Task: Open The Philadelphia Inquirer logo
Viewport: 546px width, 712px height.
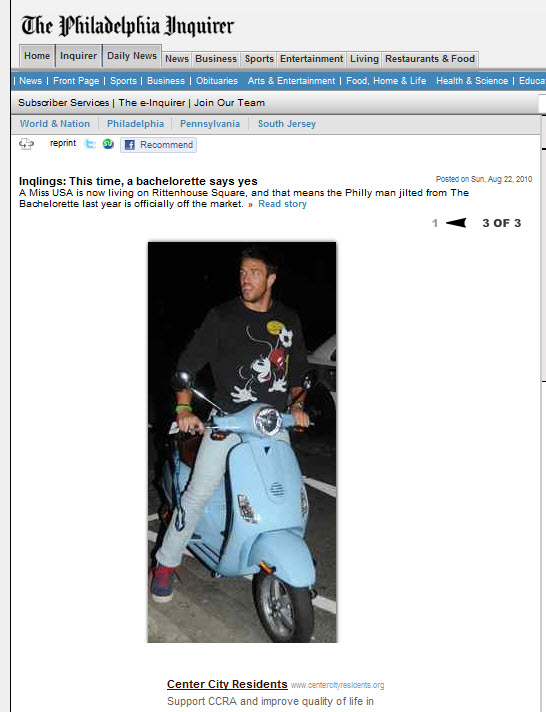Action: [x=128, y=25]
